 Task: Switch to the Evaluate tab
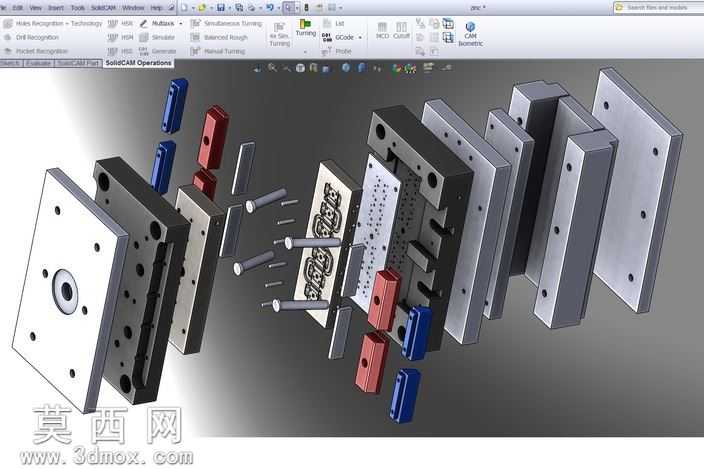(x=39, y=63)
